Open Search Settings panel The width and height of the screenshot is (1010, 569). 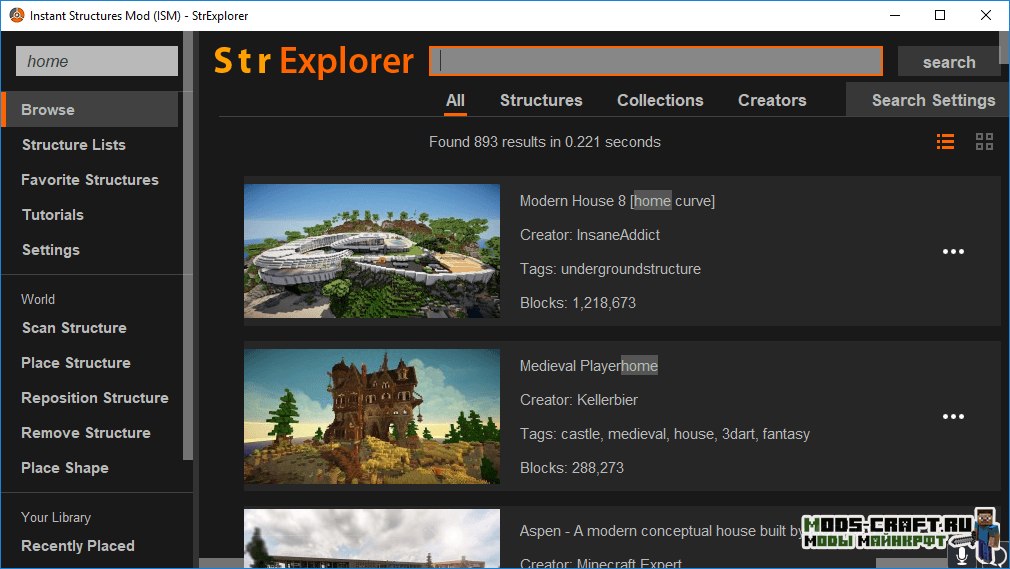(x=932, y=100)
